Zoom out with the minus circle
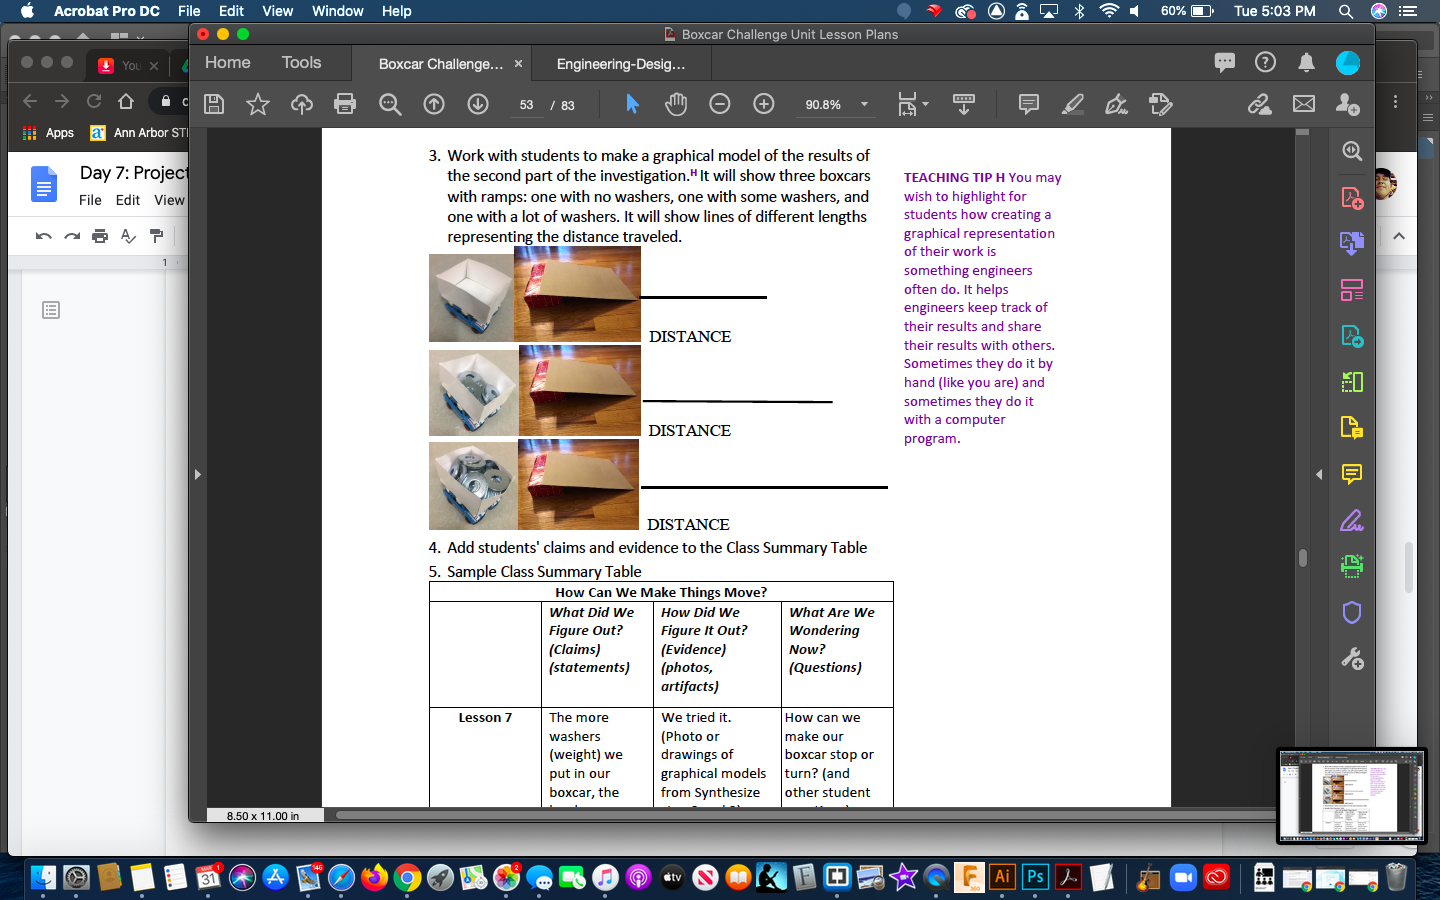This screenshot has height=900, width=1440. coord(720,104)
